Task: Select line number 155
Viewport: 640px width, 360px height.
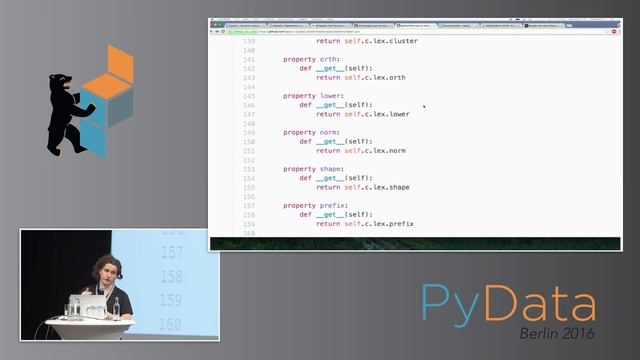Action: pos(249,187)
